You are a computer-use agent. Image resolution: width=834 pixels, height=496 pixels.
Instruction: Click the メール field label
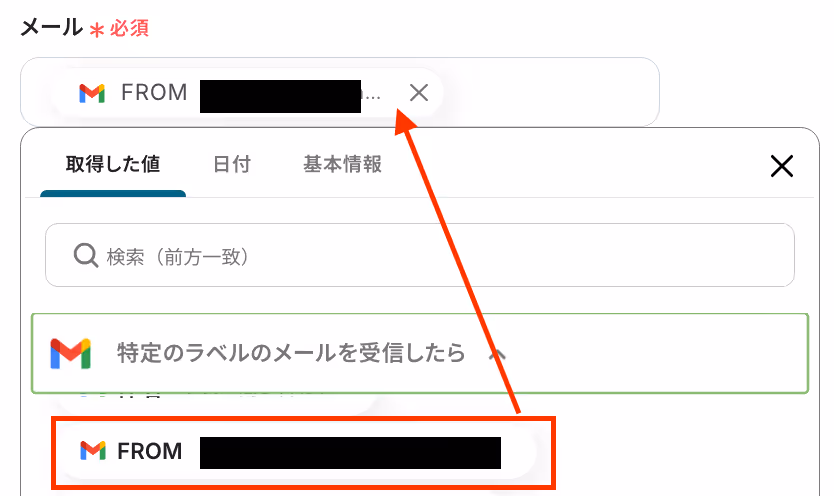pos(52,27)
